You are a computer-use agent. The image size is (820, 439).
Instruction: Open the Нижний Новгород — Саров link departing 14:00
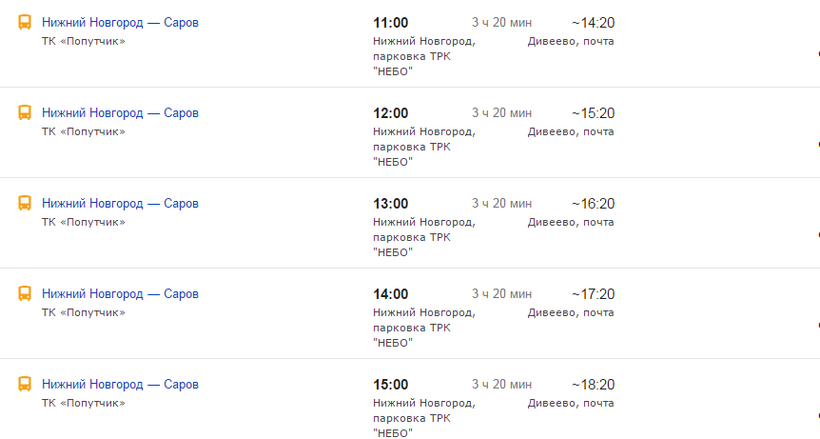pyautogui.click(x=120, y=294)
